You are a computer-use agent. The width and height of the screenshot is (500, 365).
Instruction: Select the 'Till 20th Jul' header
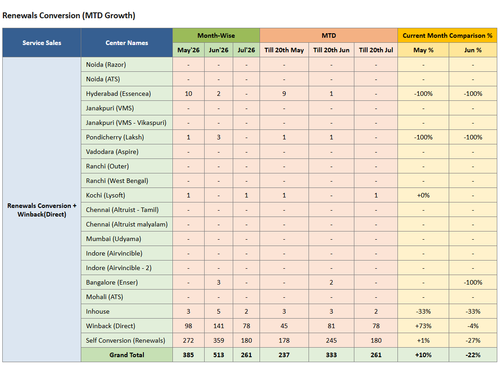coord(376,50)
